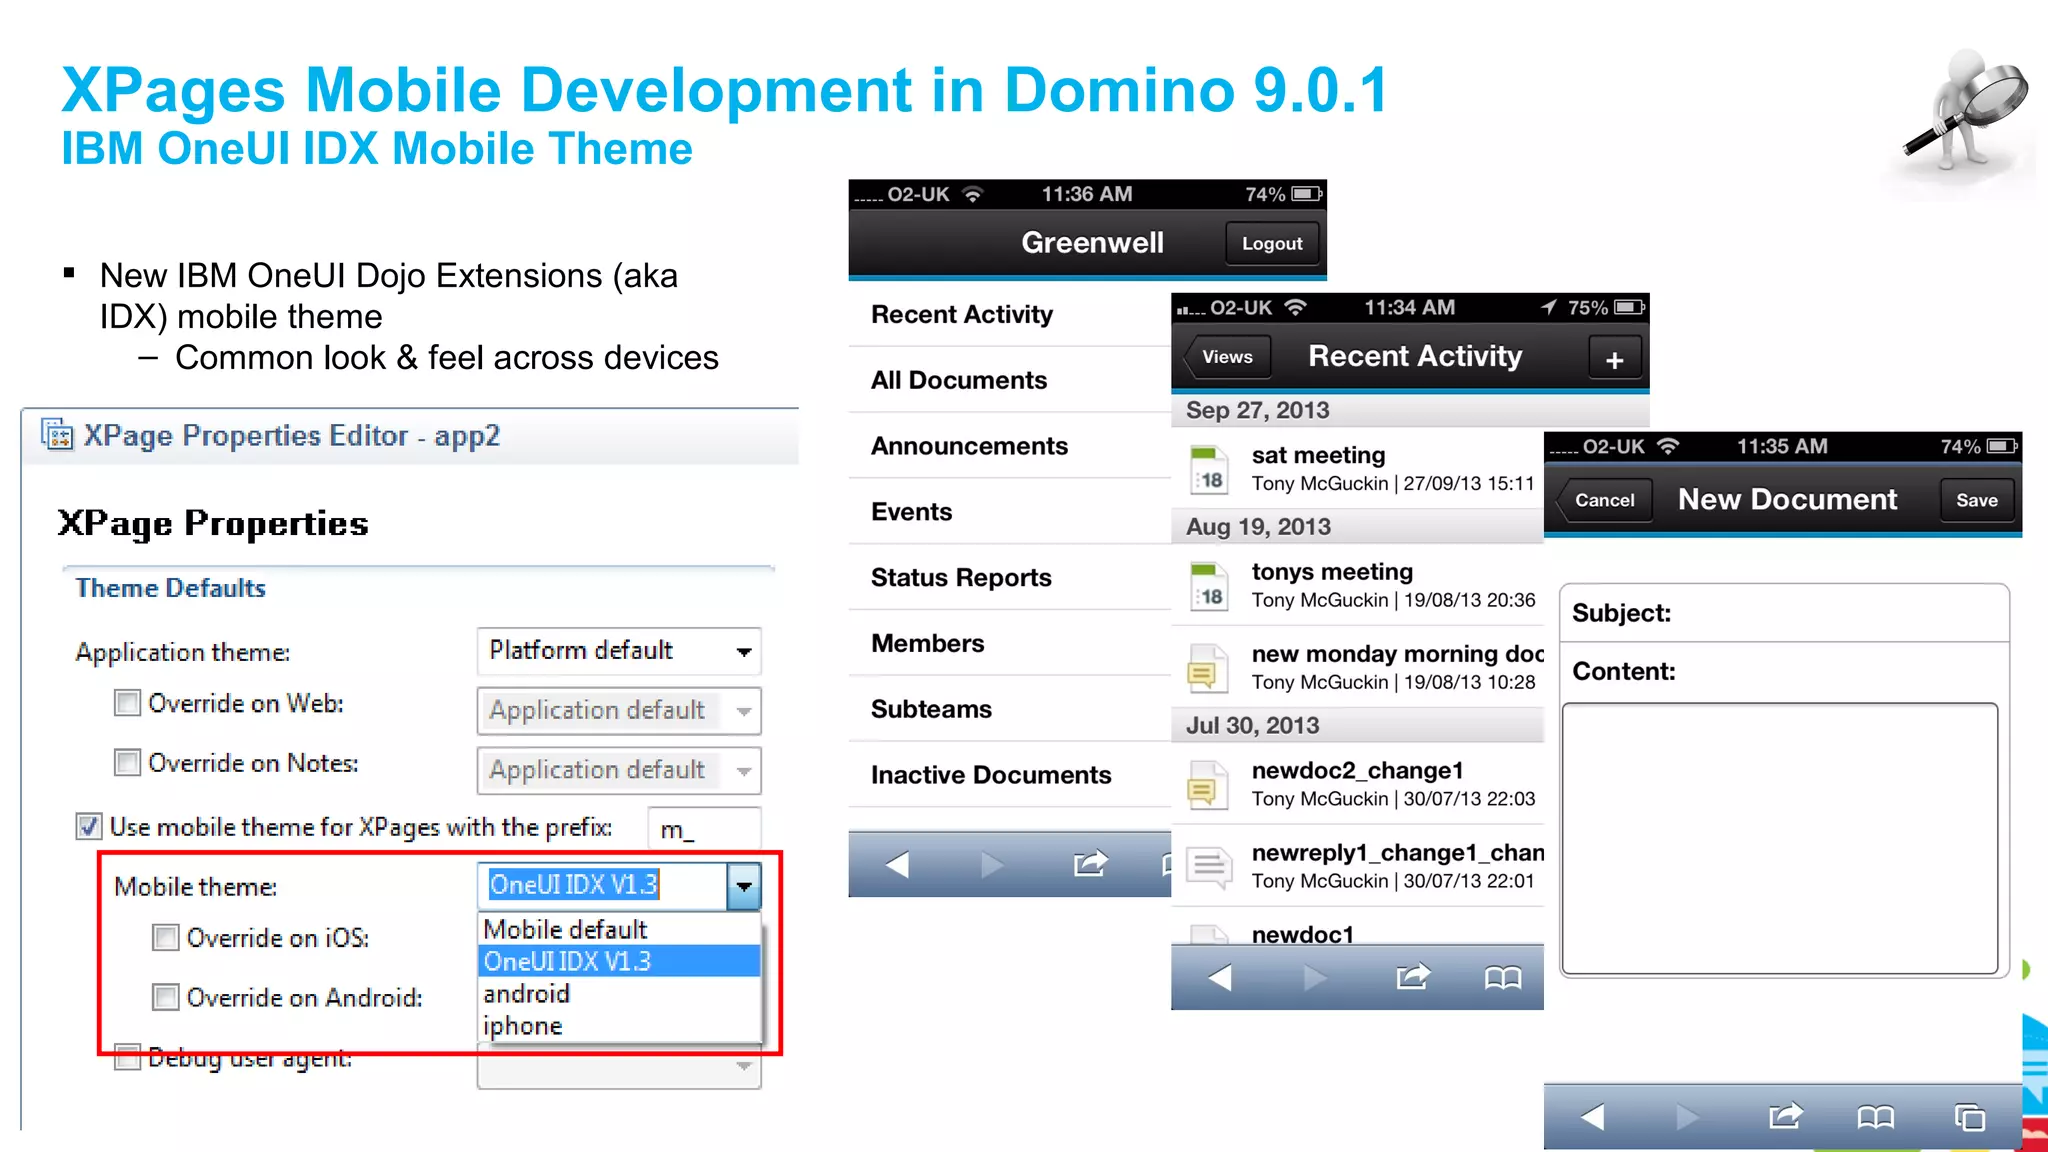Screen dimensions: 2048x1152
Task: Tap Views back button
Action: [x=1227, y=357]
